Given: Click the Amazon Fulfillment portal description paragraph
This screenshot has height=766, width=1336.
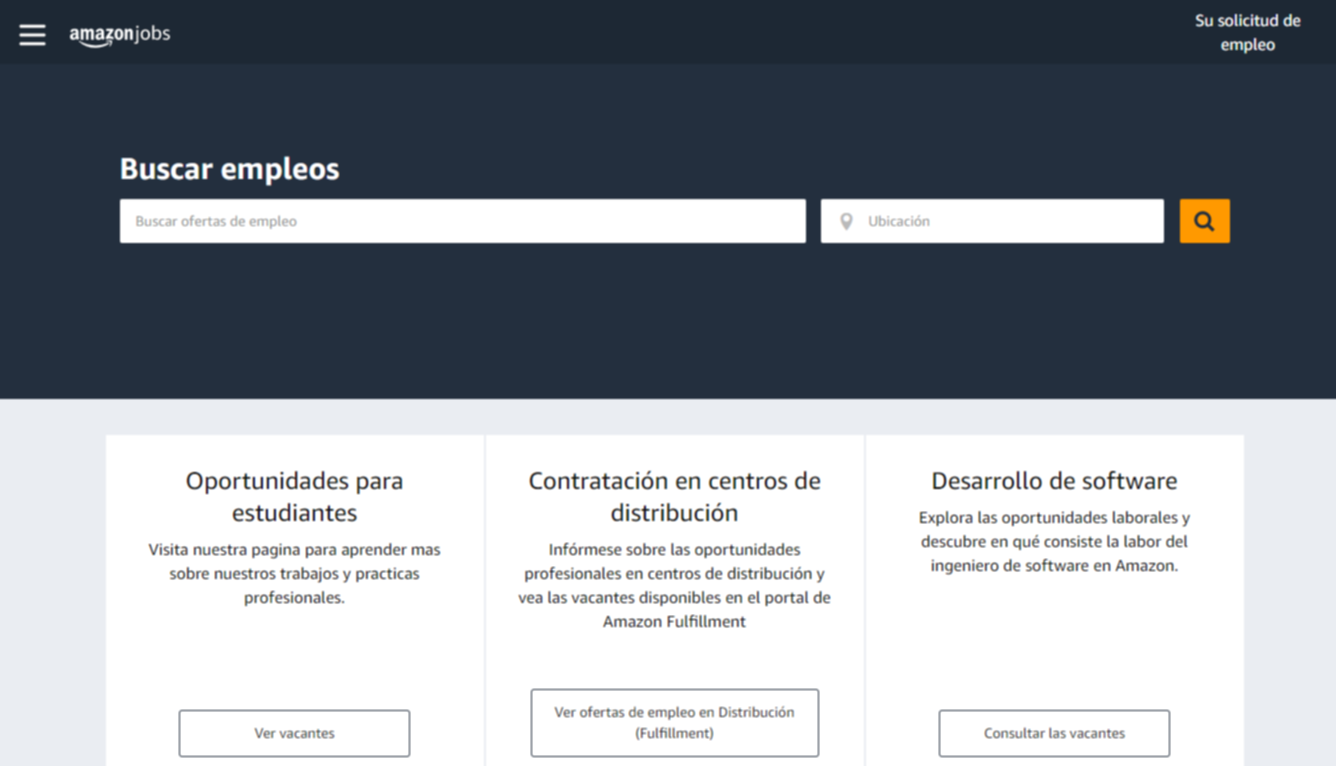Looking at the screenshot, I should (674, 585).
